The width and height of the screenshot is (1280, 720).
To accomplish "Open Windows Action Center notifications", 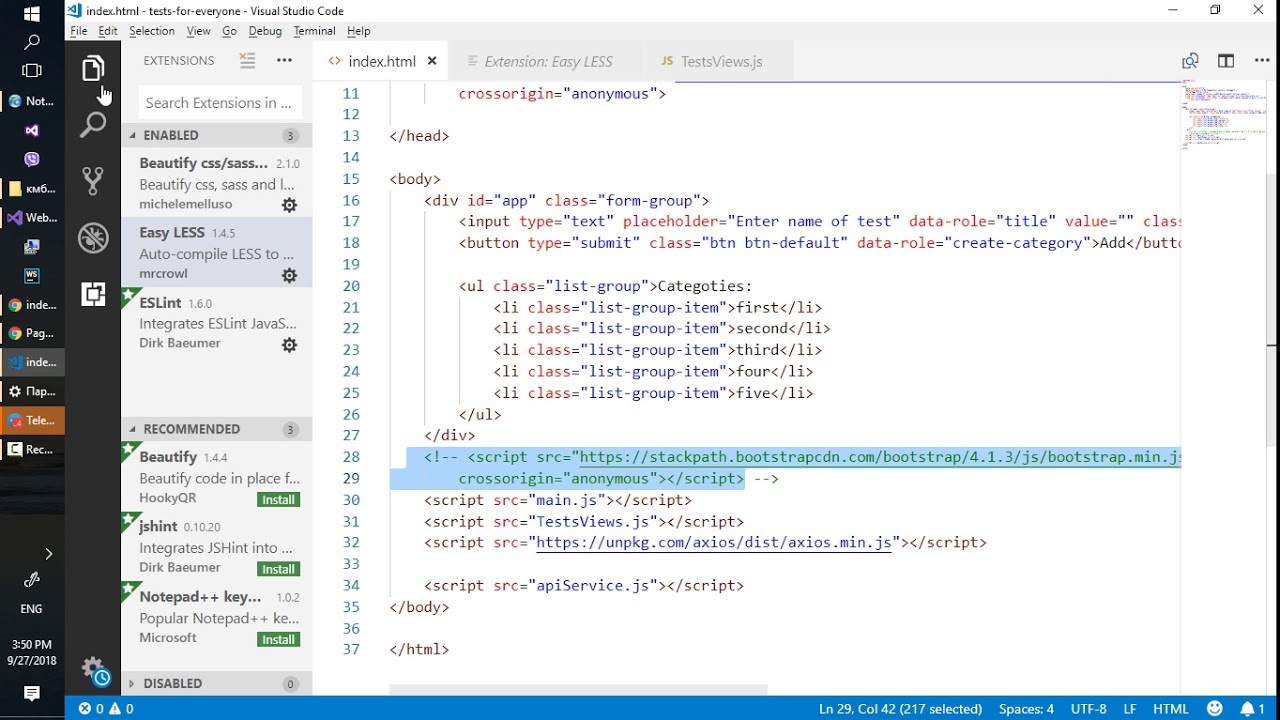I will coord(32,693).
